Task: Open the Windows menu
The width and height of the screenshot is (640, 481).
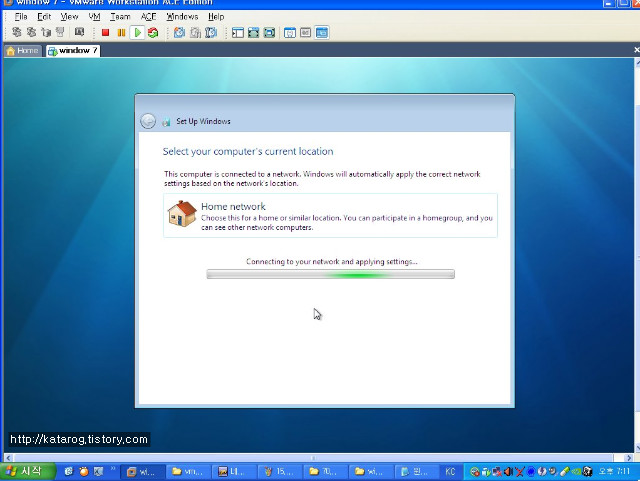Action: click(182, 17)
